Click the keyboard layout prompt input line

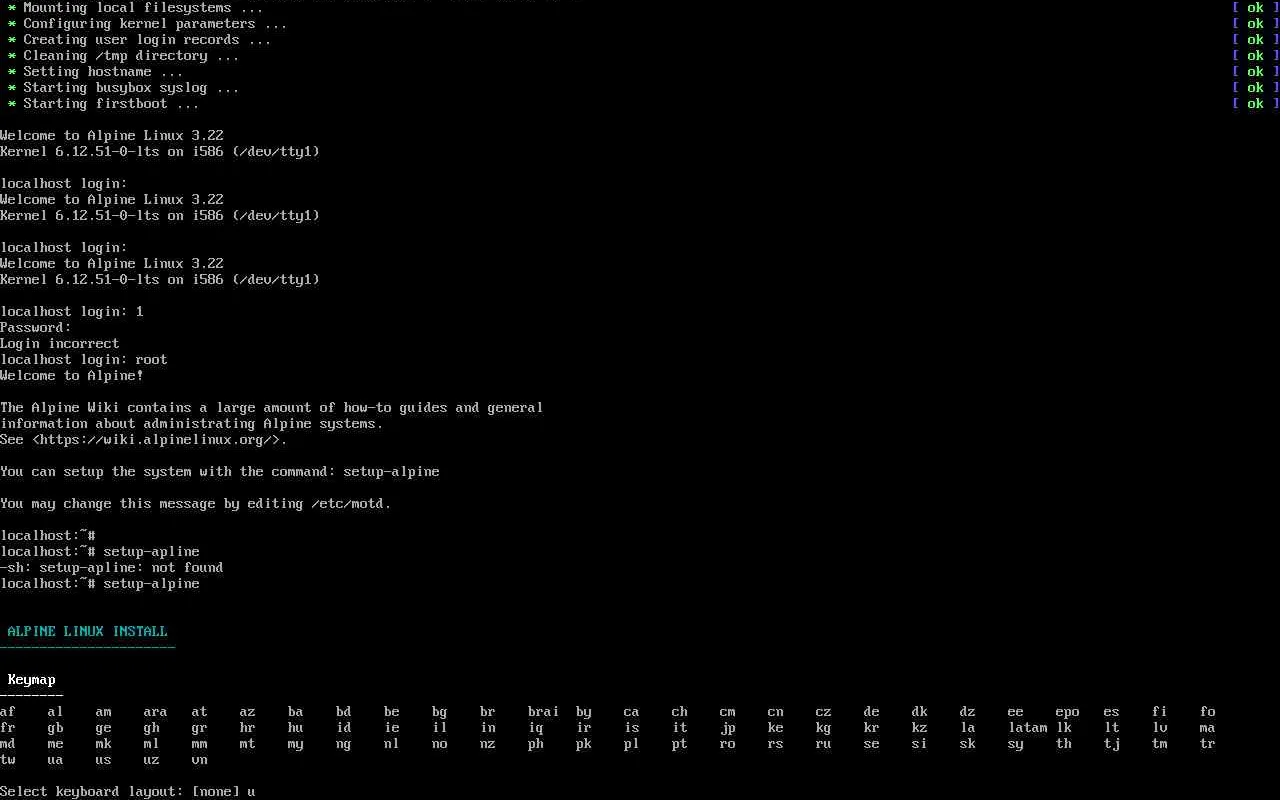tap(128, 791)
